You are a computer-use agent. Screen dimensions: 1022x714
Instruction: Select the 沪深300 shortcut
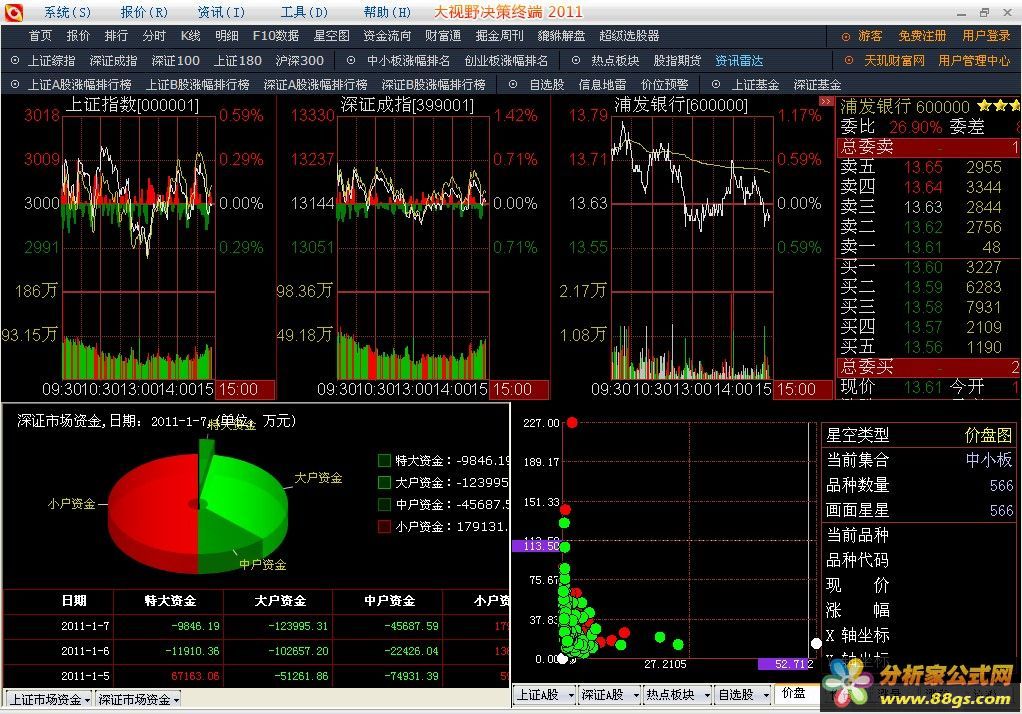300,61
